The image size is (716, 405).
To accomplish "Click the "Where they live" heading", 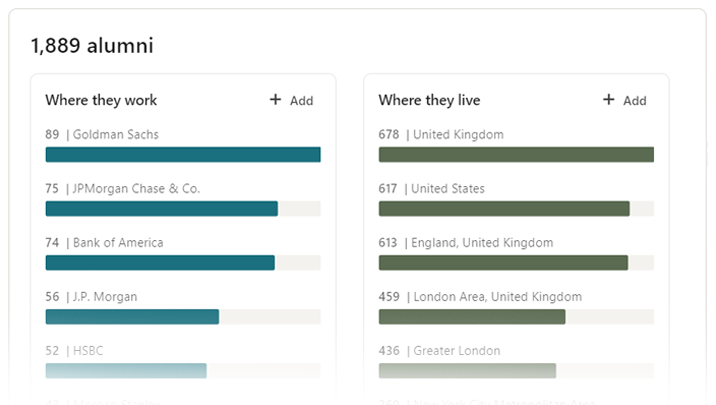I will click(x=429, y=100).
